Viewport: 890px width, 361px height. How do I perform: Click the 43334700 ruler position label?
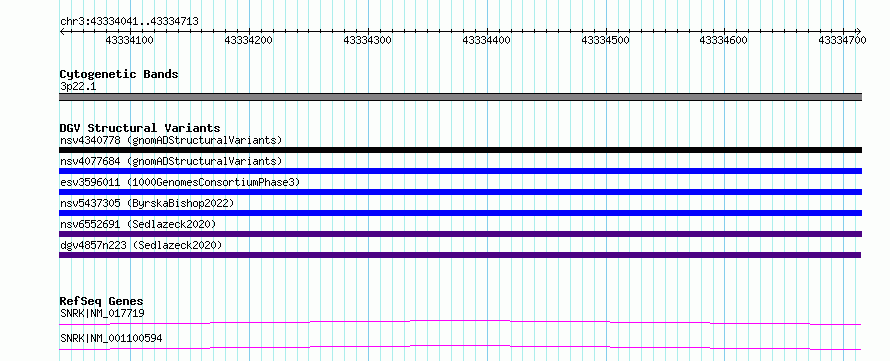tap(842, 40)
